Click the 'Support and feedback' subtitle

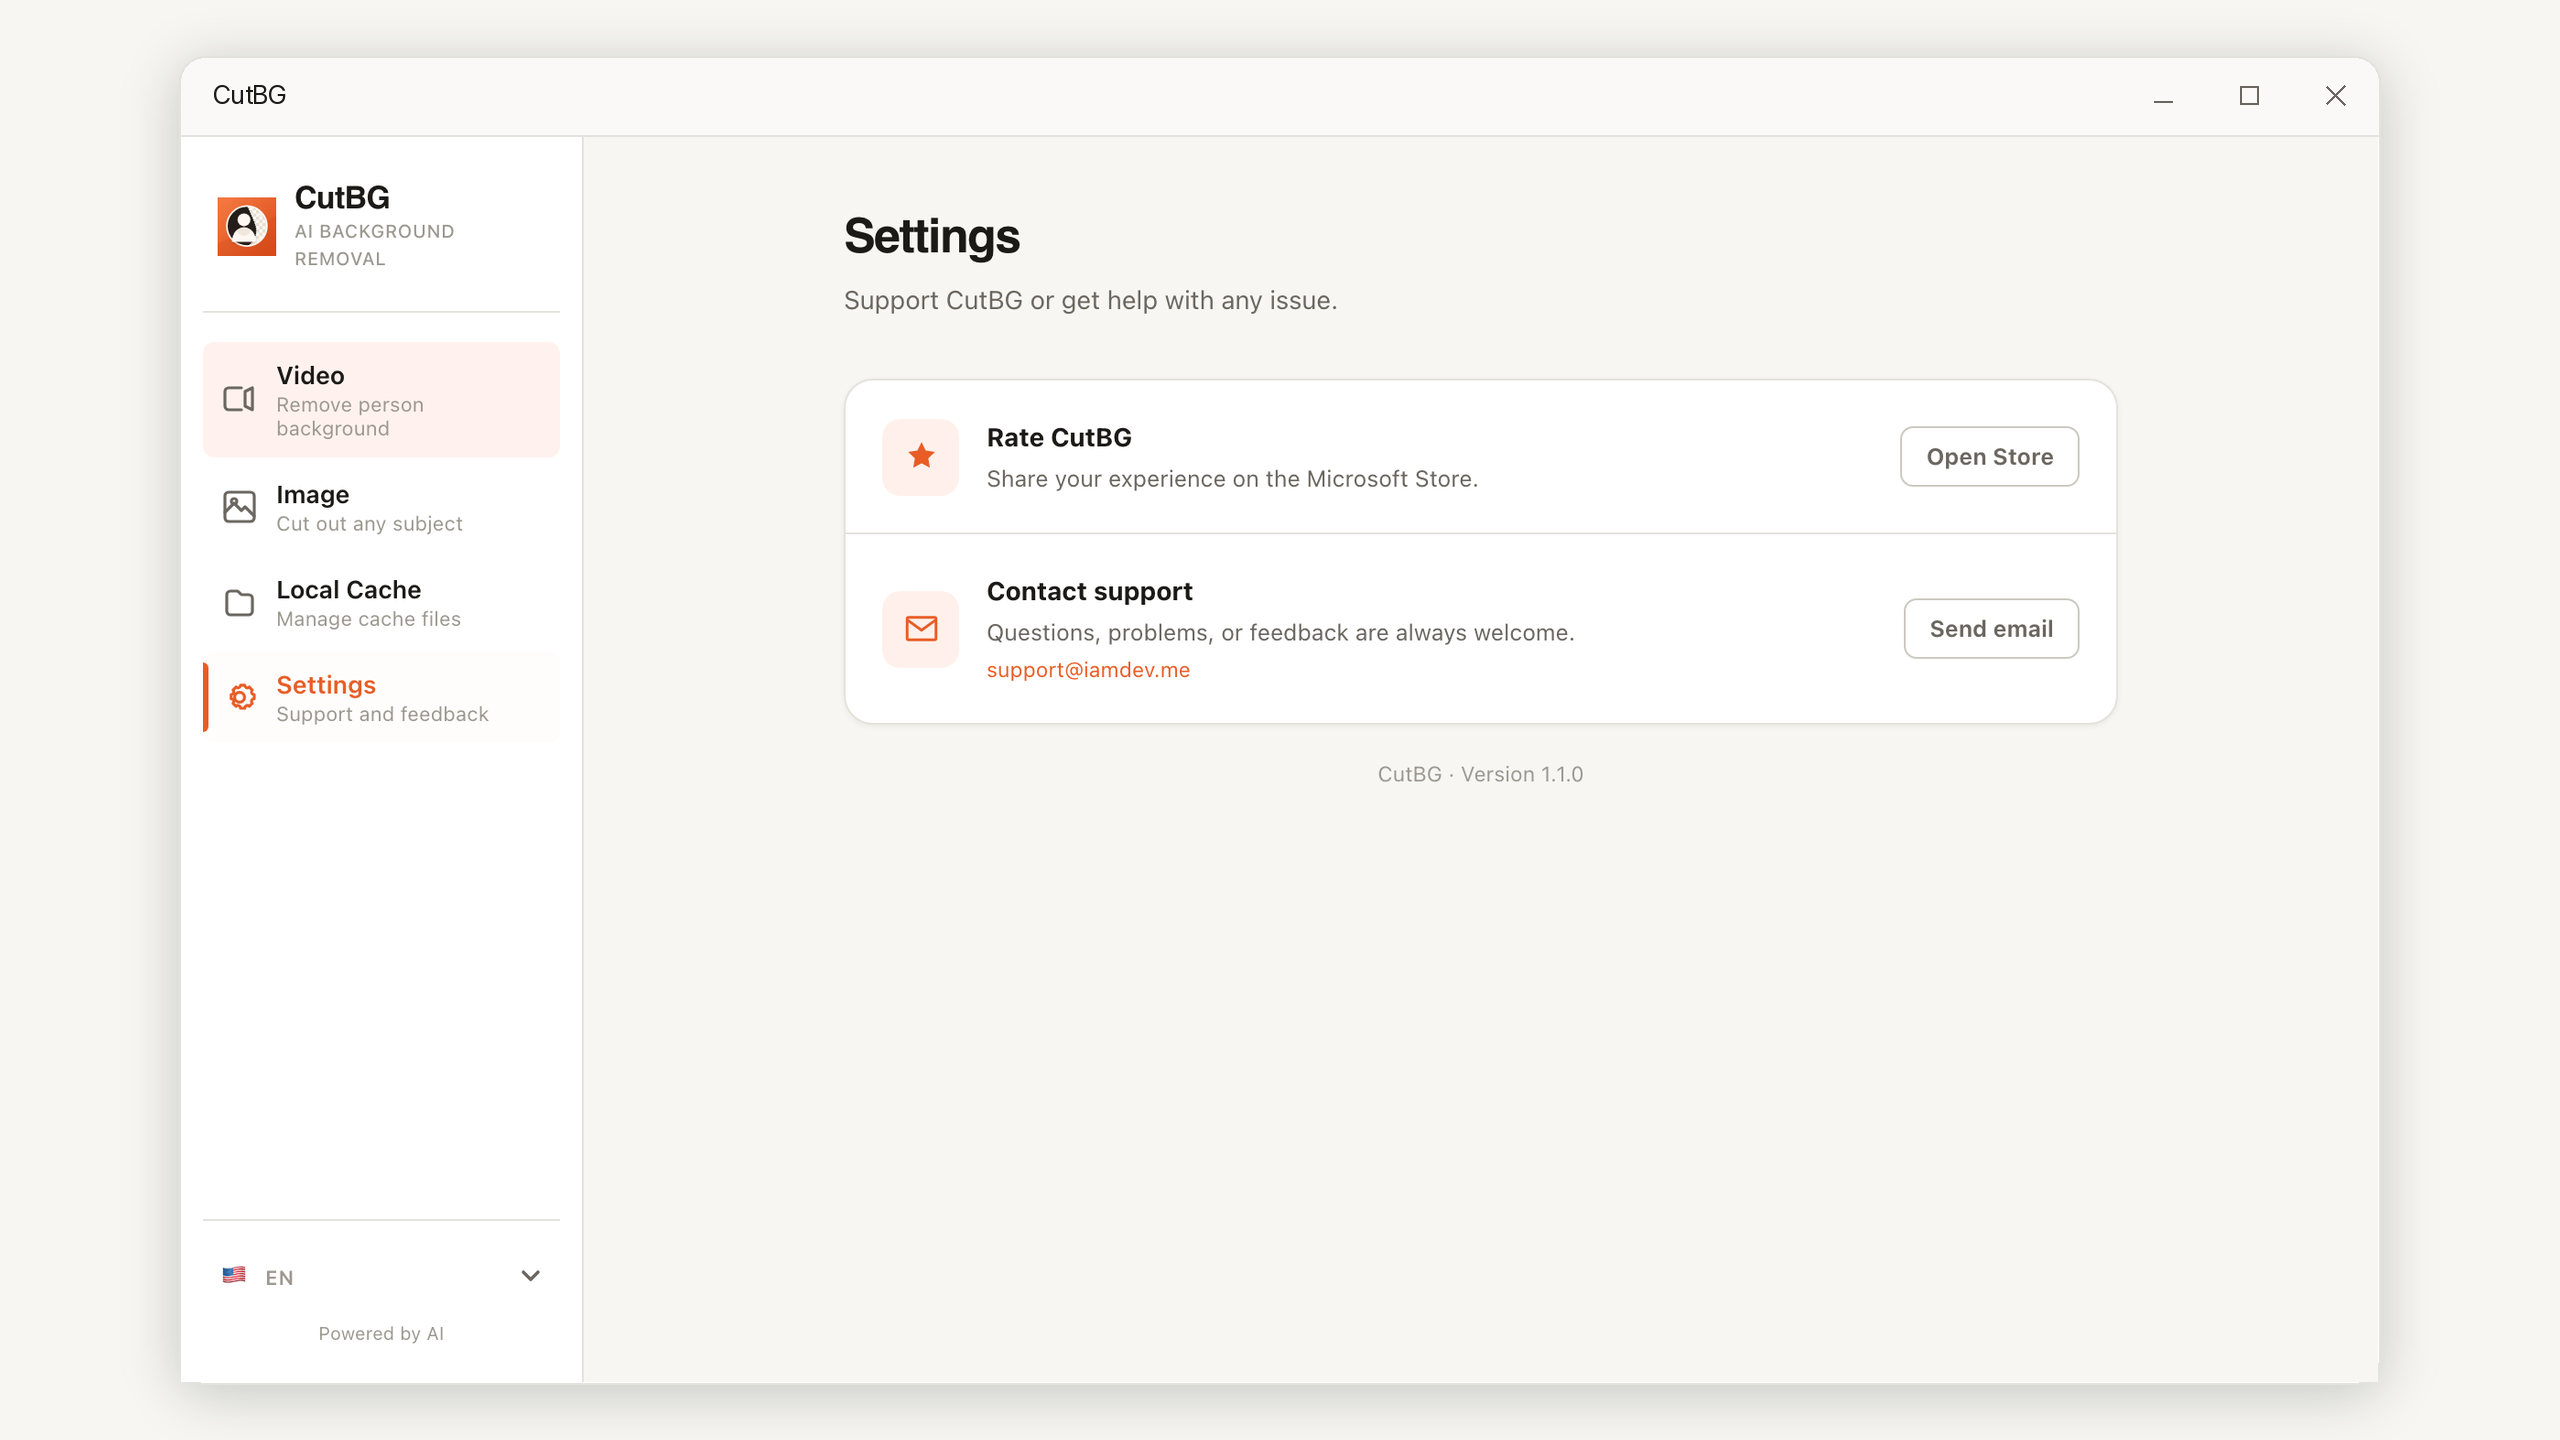382,714
